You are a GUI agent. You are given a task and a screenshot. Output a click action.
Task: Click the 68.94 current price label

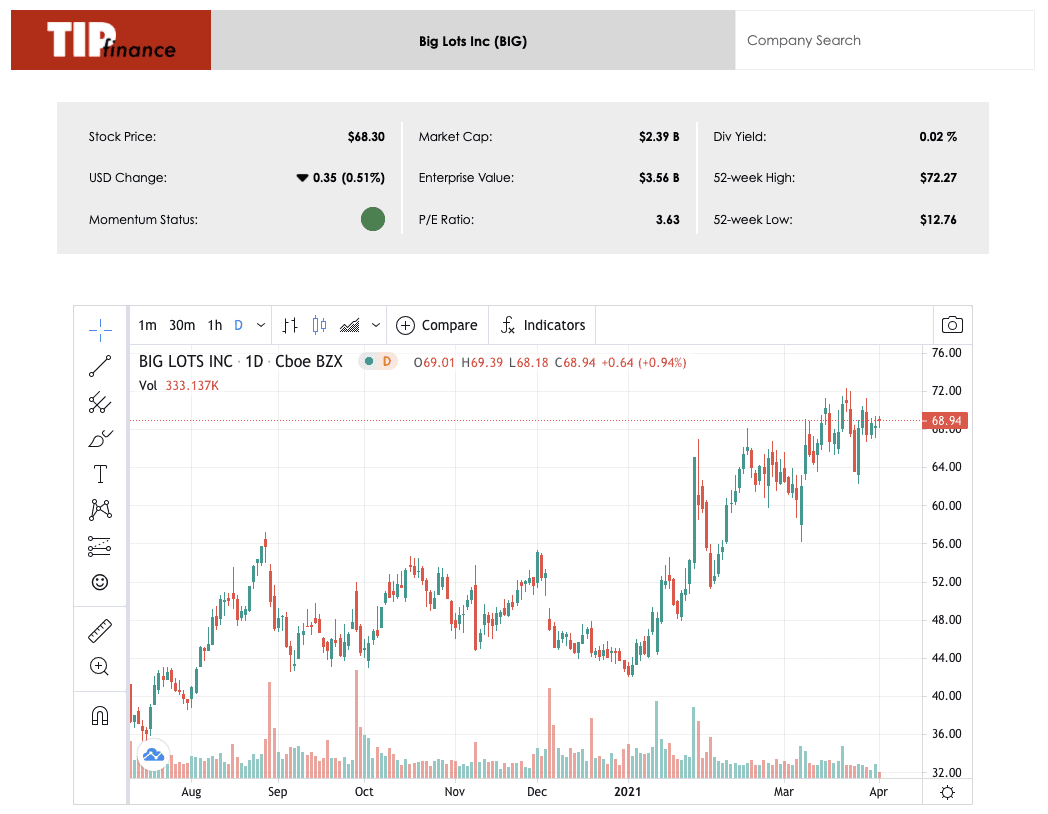pos(945,421)
